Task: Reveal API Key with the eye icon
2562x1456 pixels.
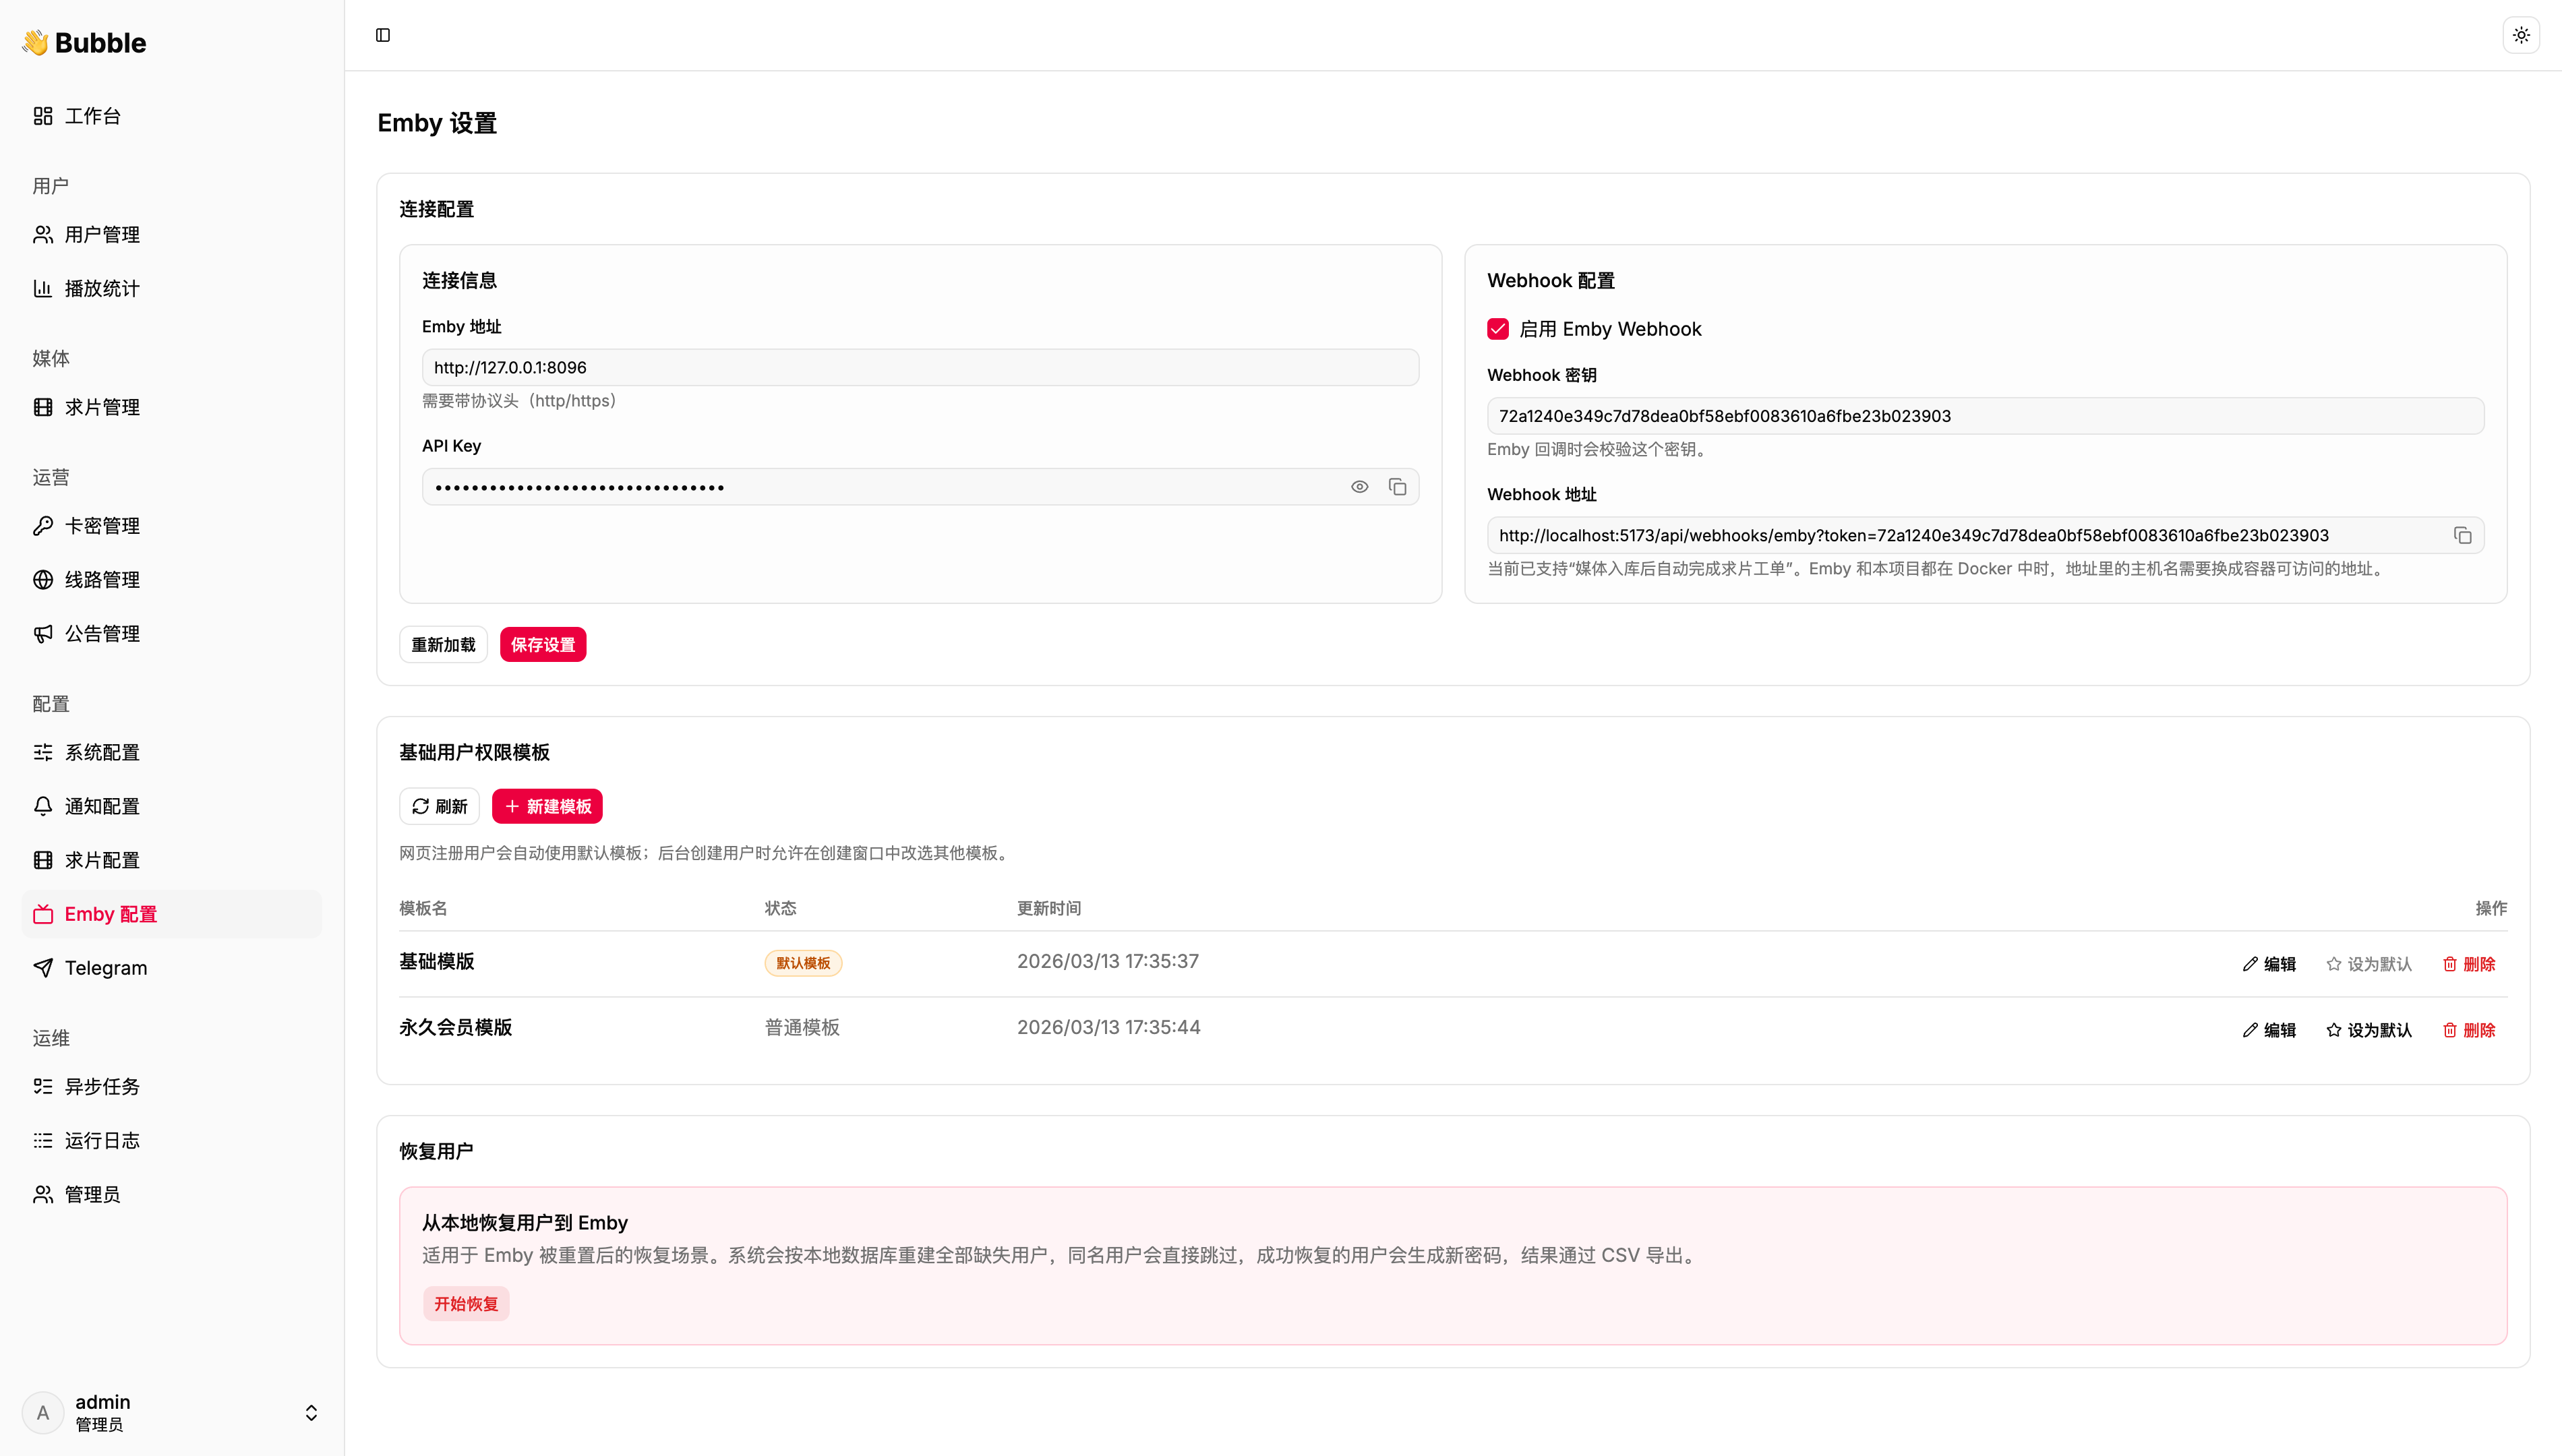Action: click(x=1359, y=487)
